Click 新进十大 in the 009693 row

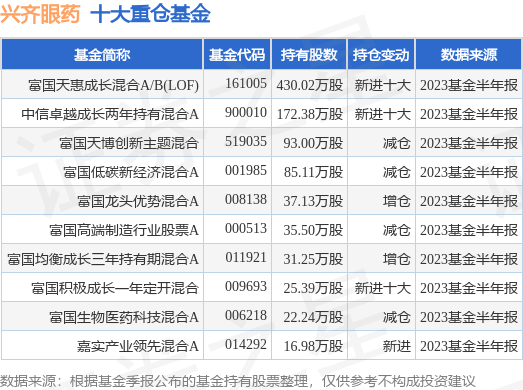(x=383, y=288)
